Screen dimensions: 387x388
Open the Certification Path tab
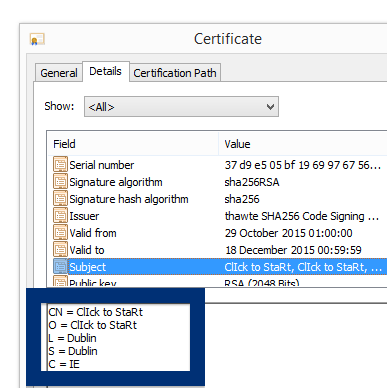point(175,73)
